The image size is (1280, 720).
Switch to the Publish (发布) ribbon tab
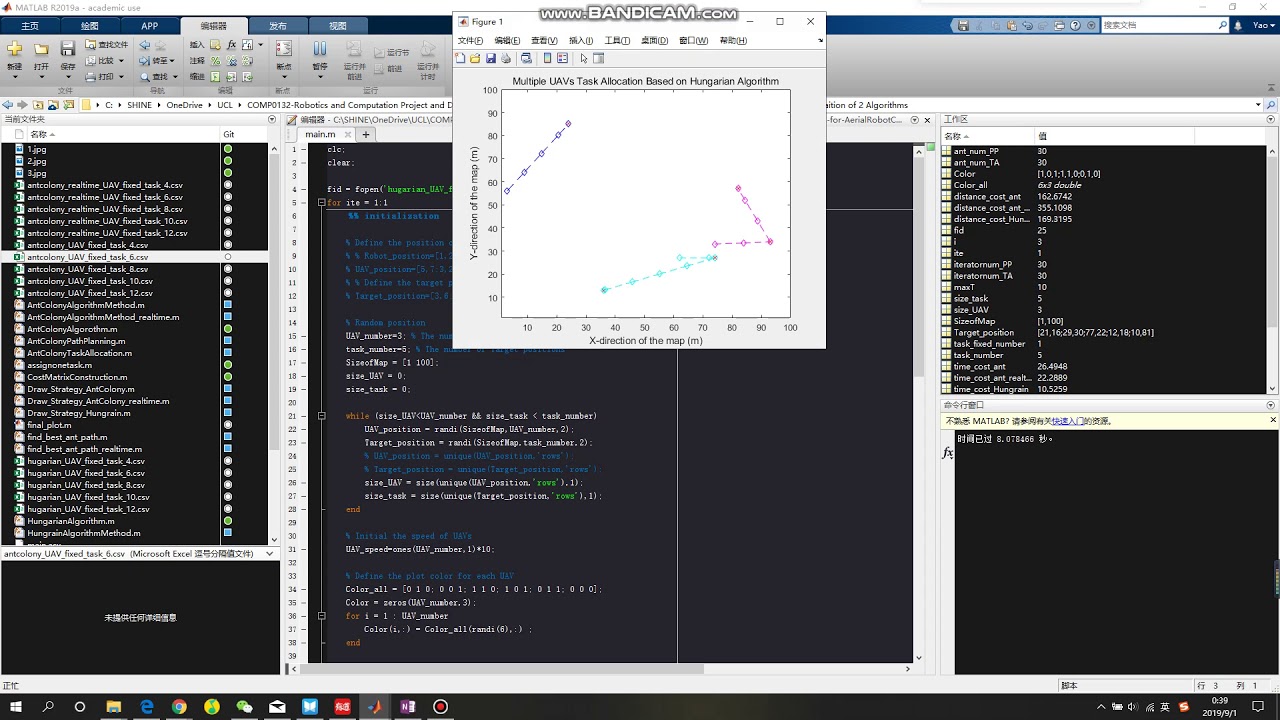(x=278, y=26)
